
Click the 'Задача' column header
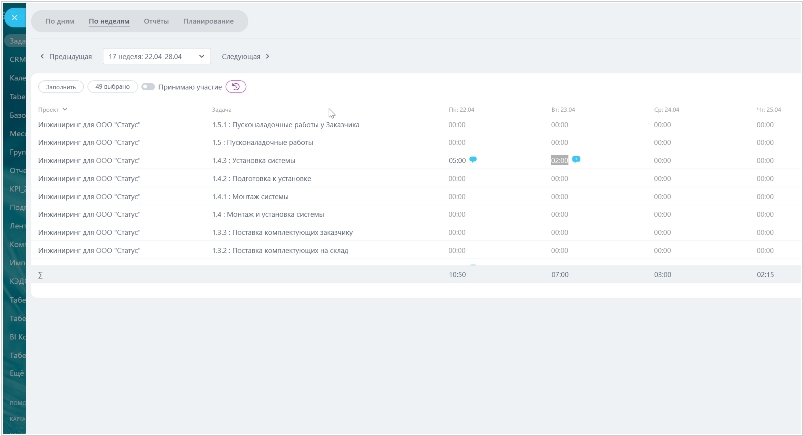point(221,110)
